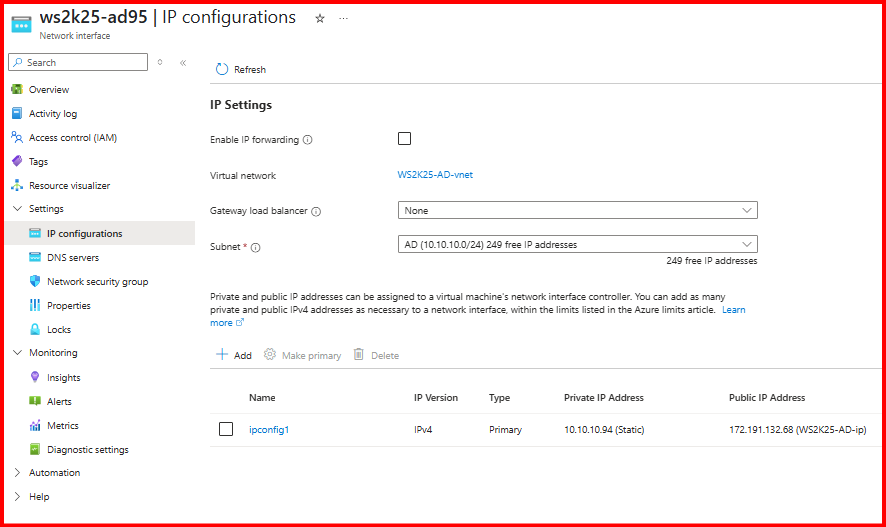The image size is (886, 527).
Task: Go to DNS servers menu item
Action: point(73,258)
